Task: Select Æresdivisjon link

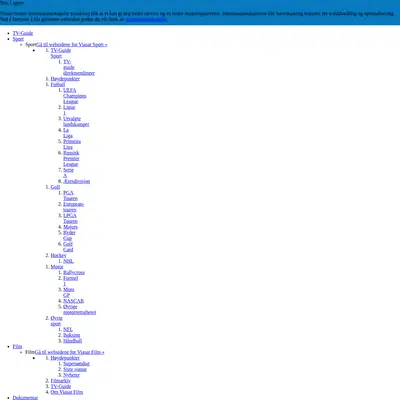Action: point(76,181)
